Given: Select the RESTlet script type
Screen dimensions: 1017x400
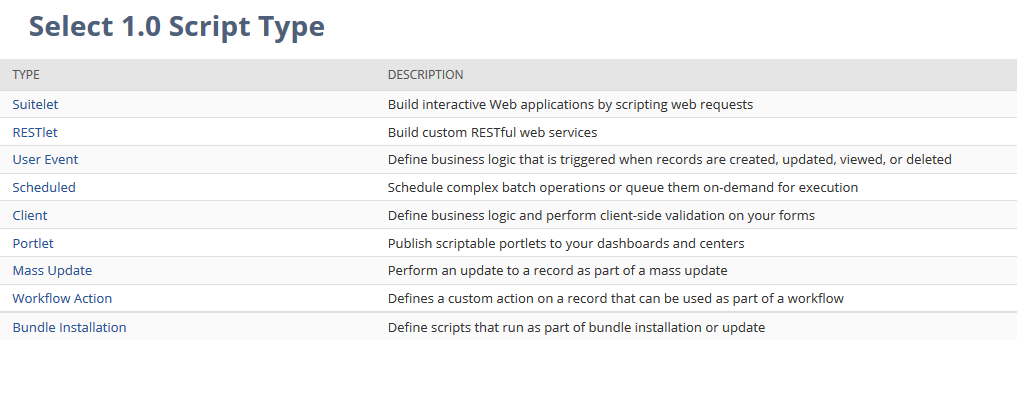Looking at the screenshot, I should point(35,132).
